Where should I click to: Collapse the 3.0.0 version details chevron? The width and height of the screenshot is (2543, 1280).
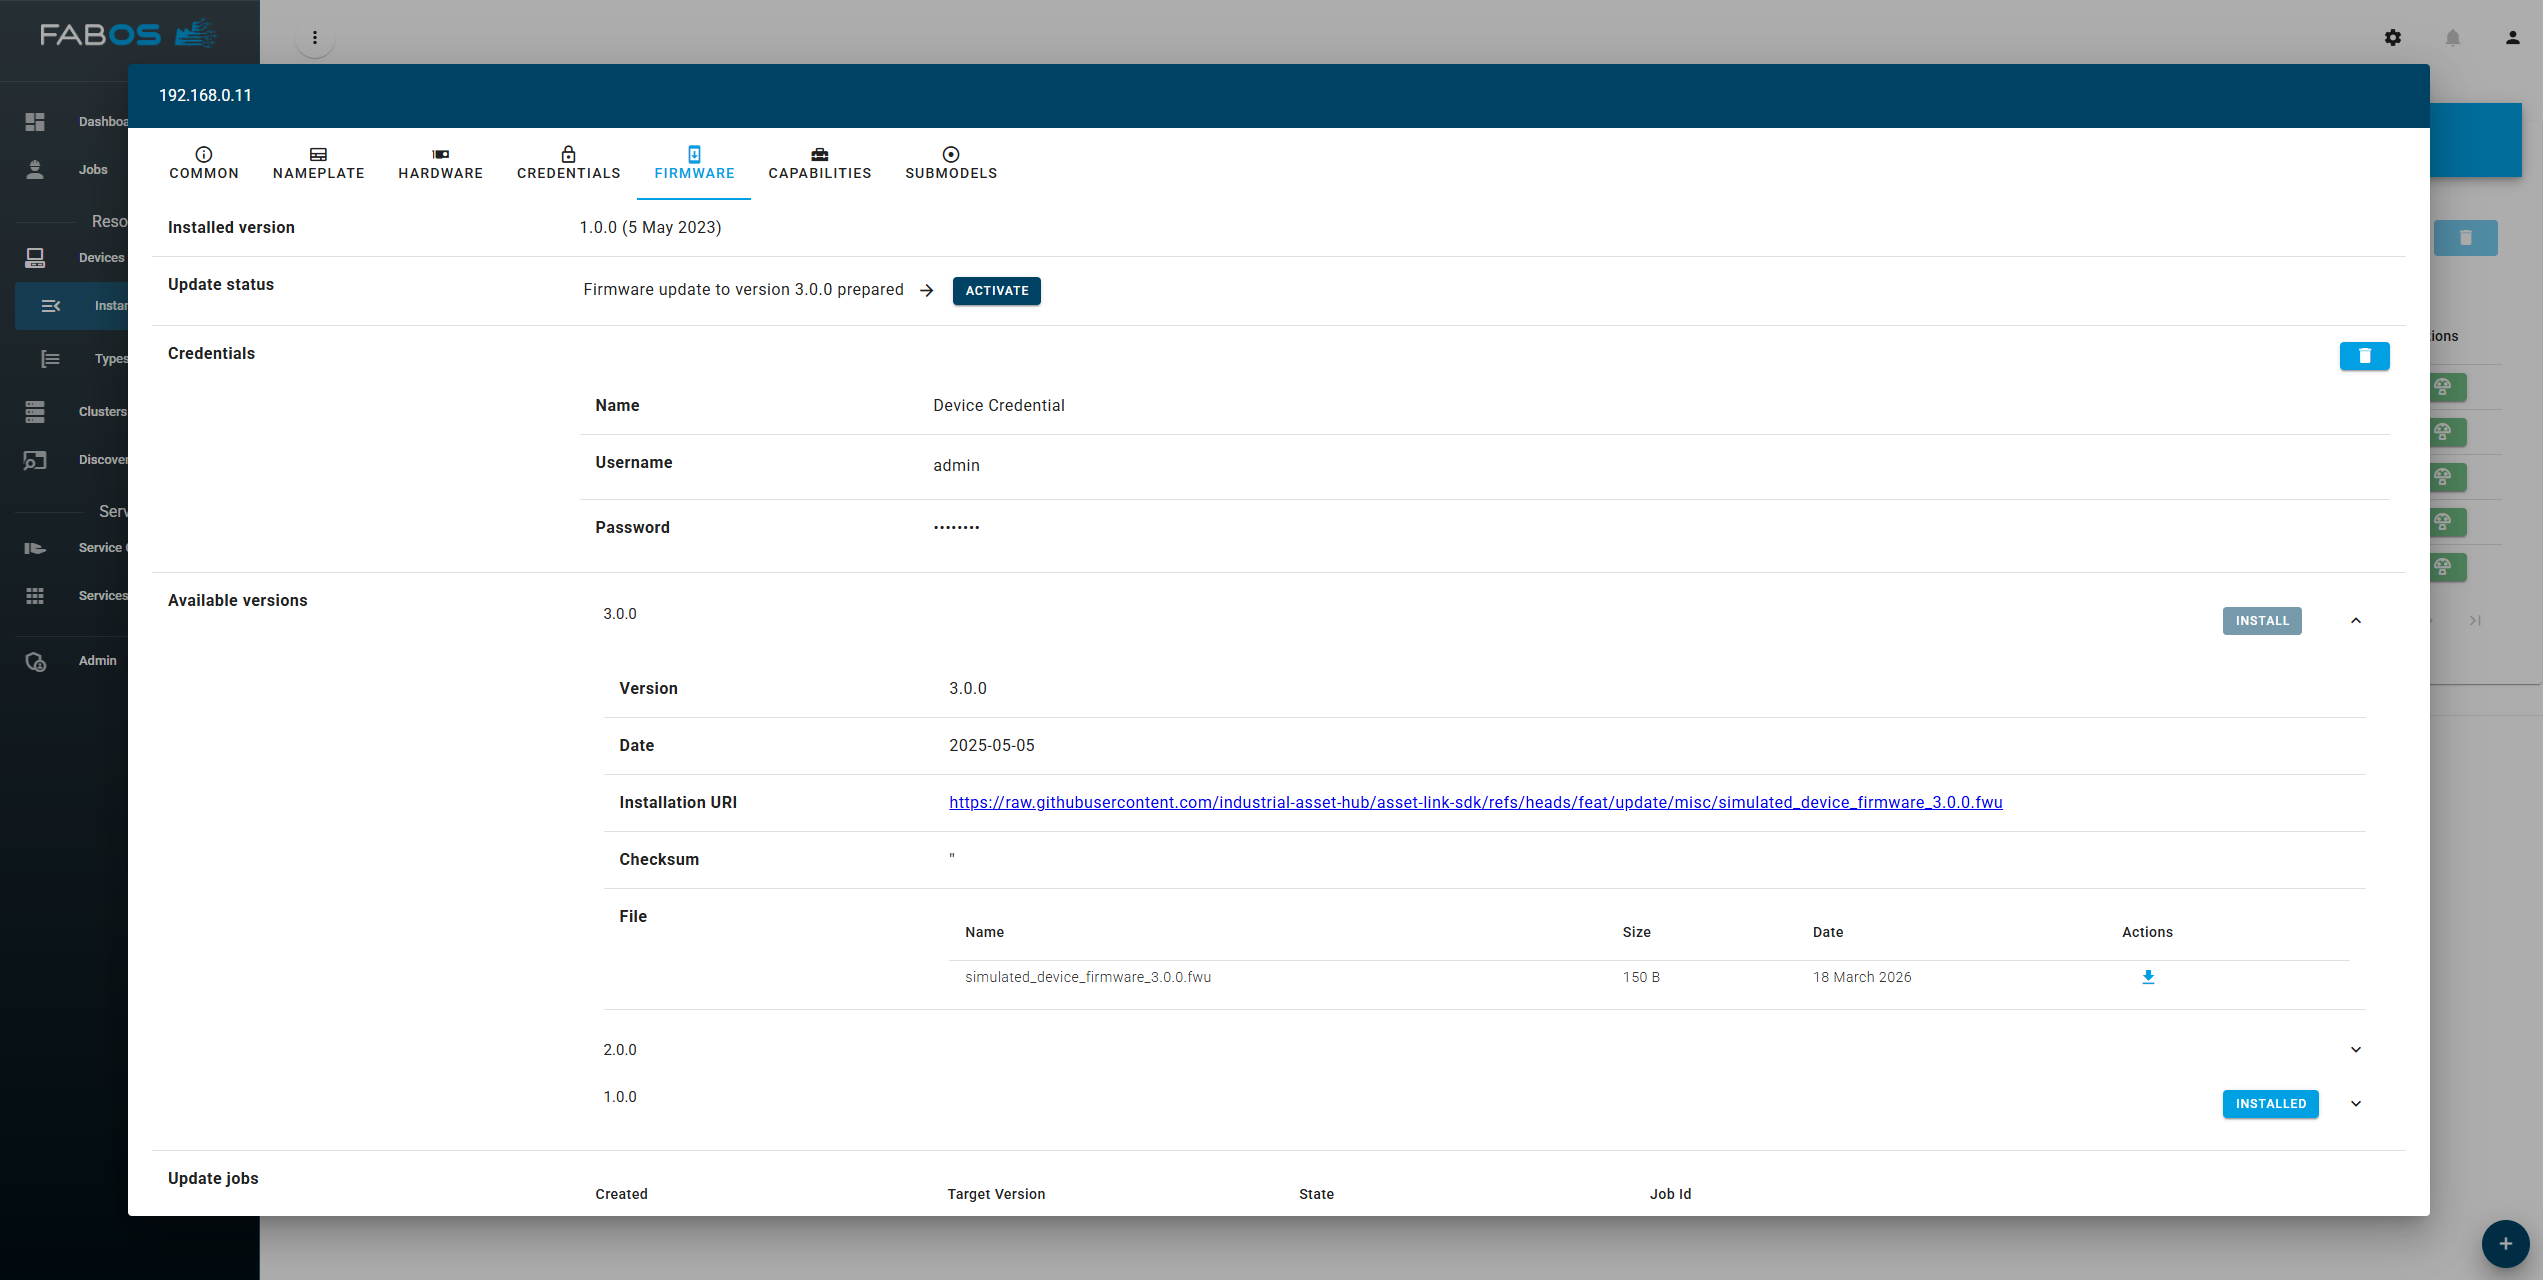pos(2356,620)
